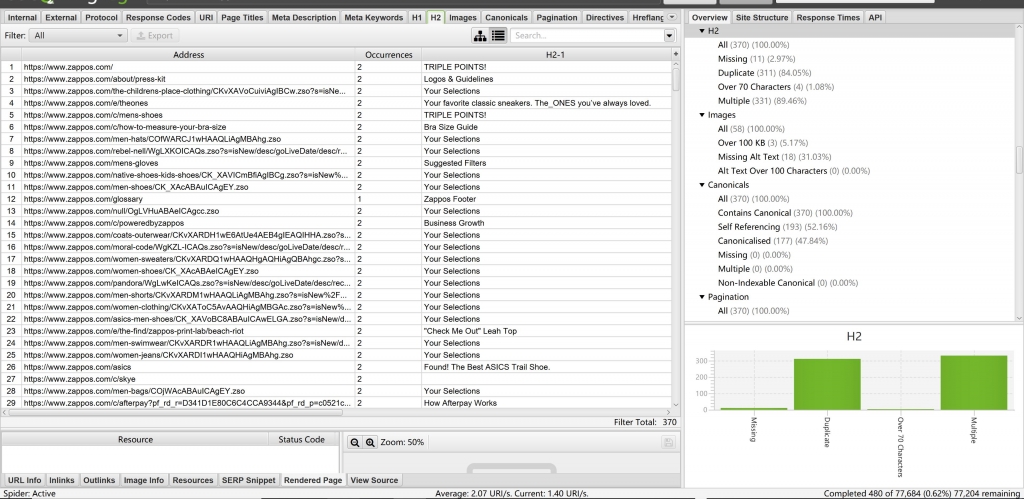Viewport: 1024px width, 499px height.
Task: Switch to the tree view icon
Action: pyautogui.click(x=480, y=35)
